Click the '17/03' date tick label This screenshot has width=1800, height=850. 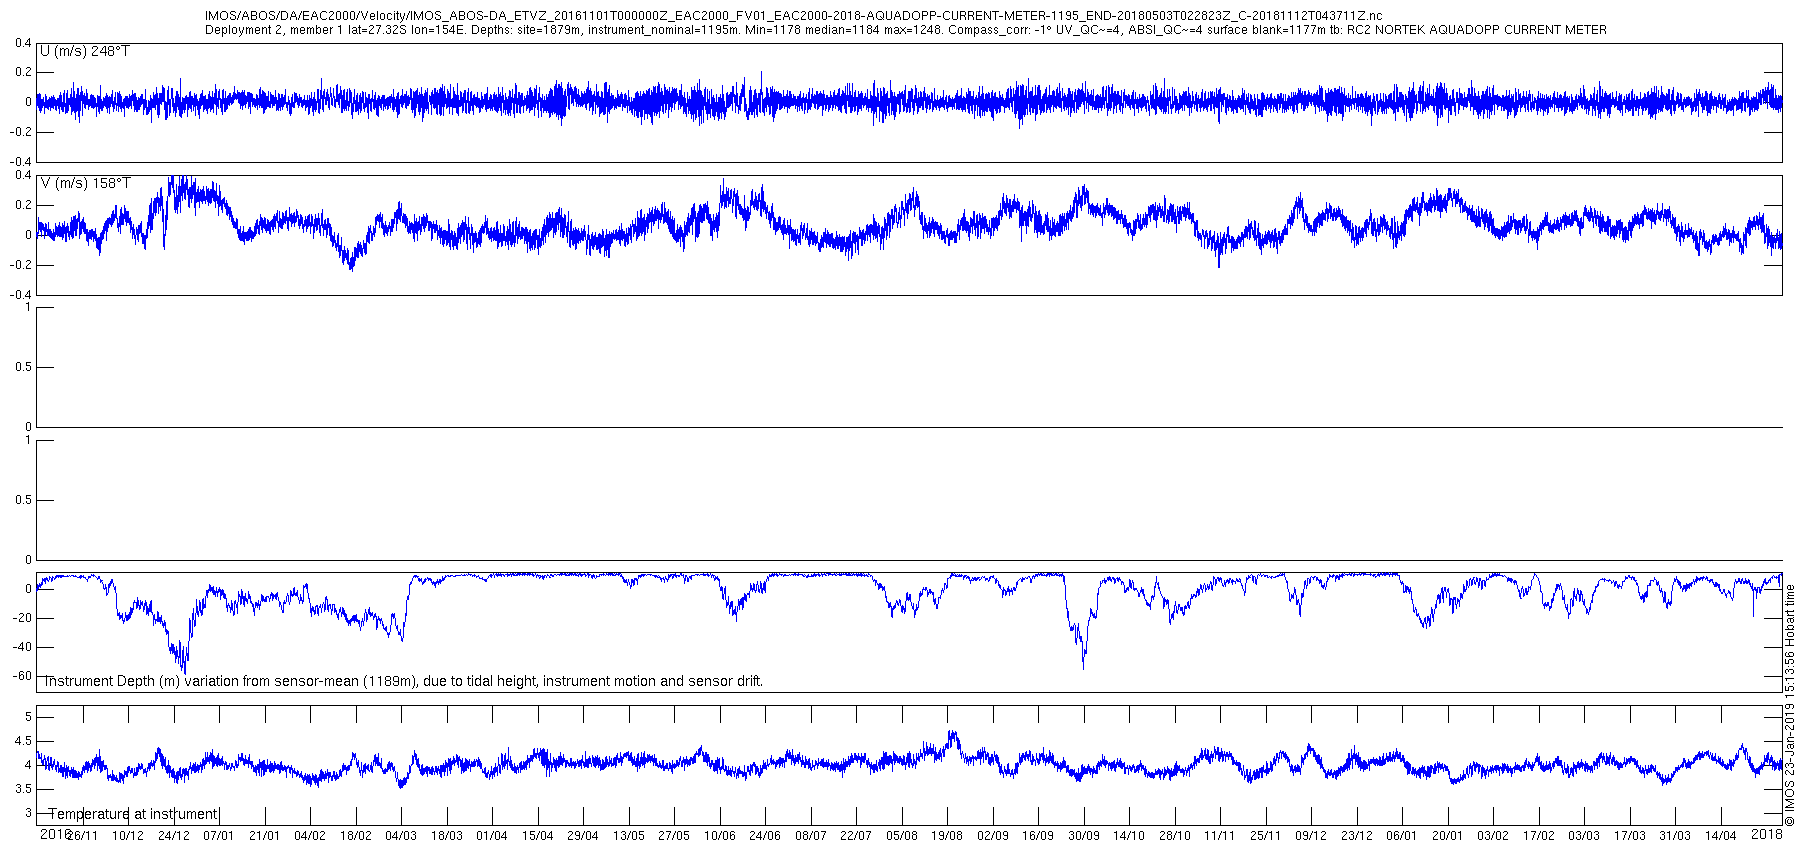pyautogui.click(x=1630, y=836)
